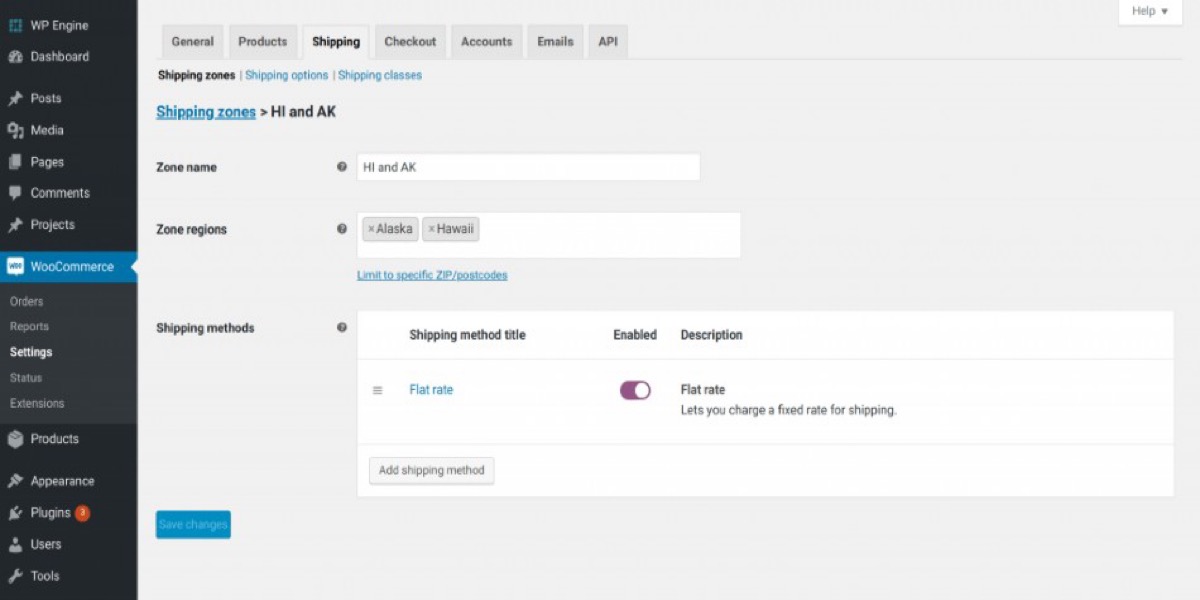Click the Zone name text field
This screenshot has height=600, width=1200.
pyautogui.click(x=528, y=167)
